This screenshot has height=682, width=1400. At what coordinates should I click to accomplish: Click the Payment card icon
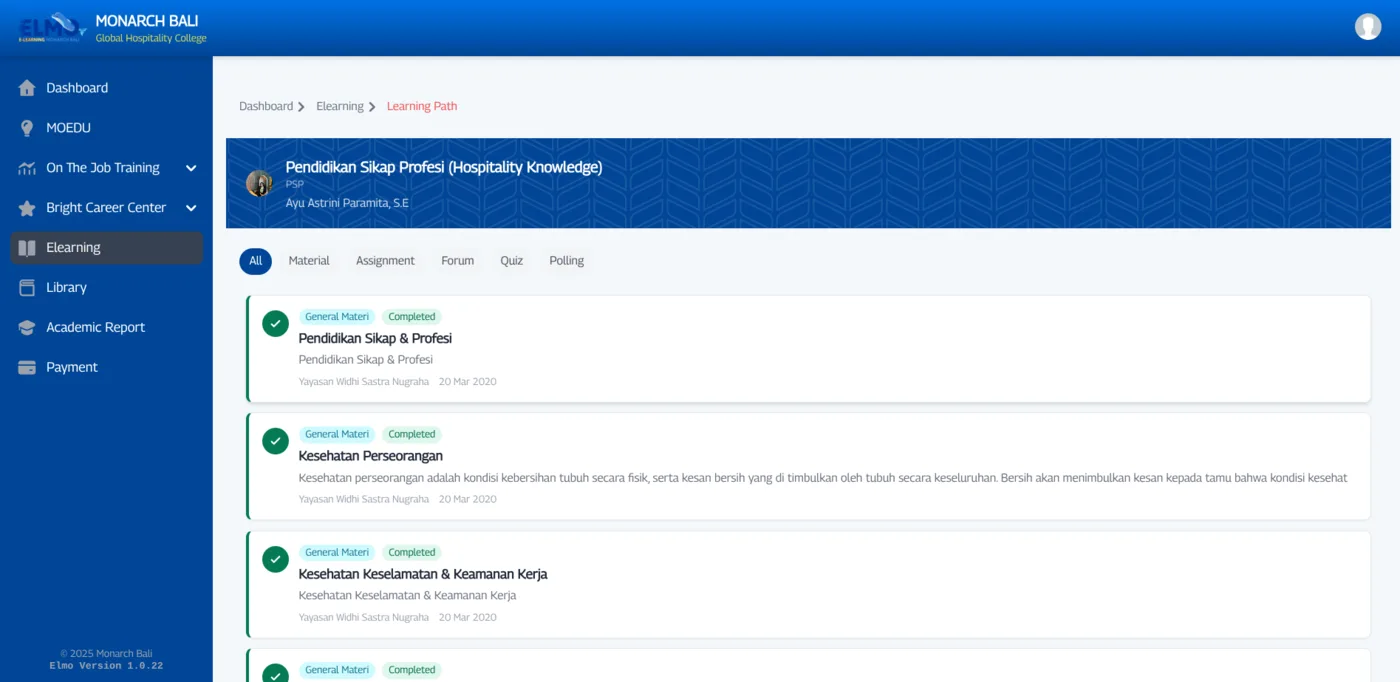27,368
